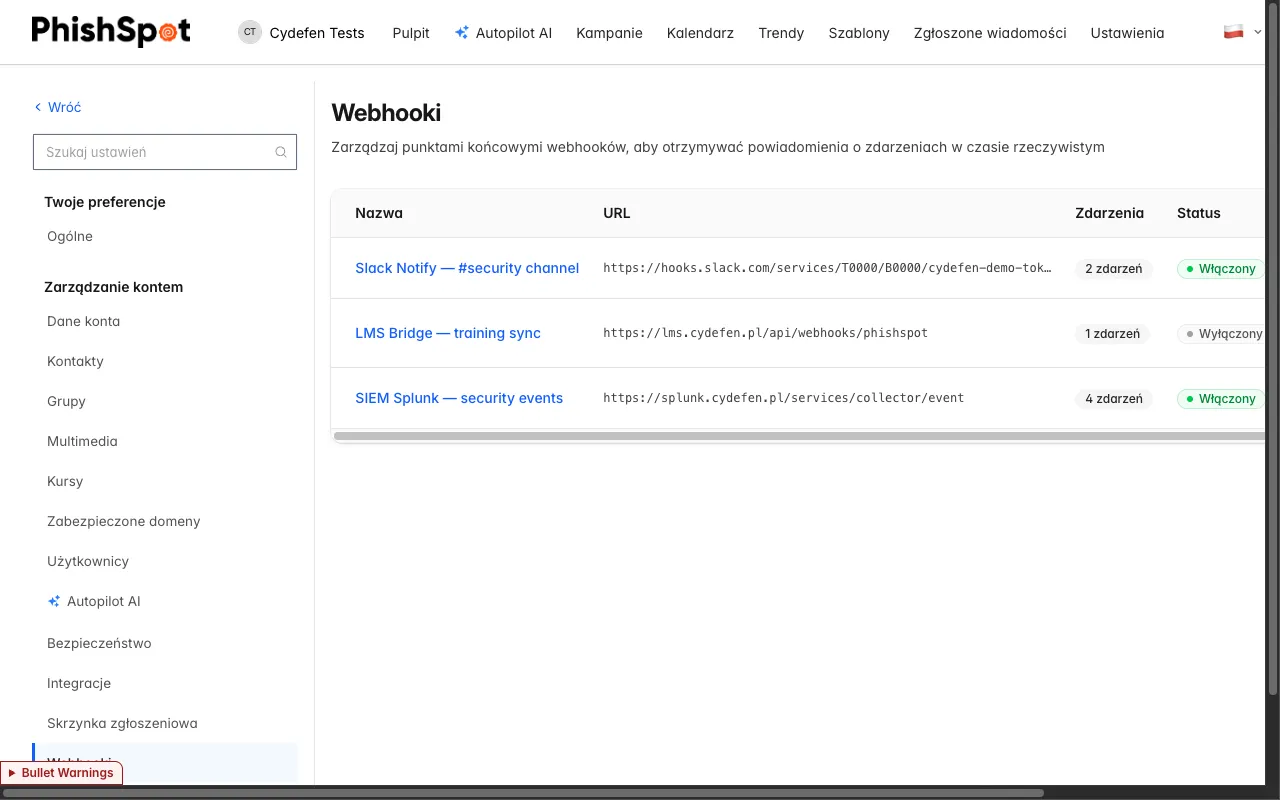1280x800 pixels.
Task: Open Ustawienia in top navigation
Action: [1127, 33]
